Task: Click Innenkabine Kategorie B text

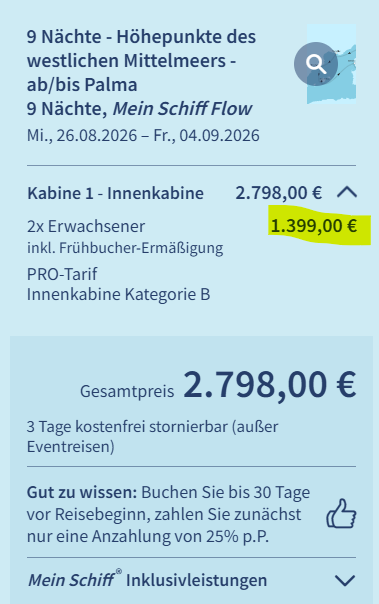Action: coord(119,294)
